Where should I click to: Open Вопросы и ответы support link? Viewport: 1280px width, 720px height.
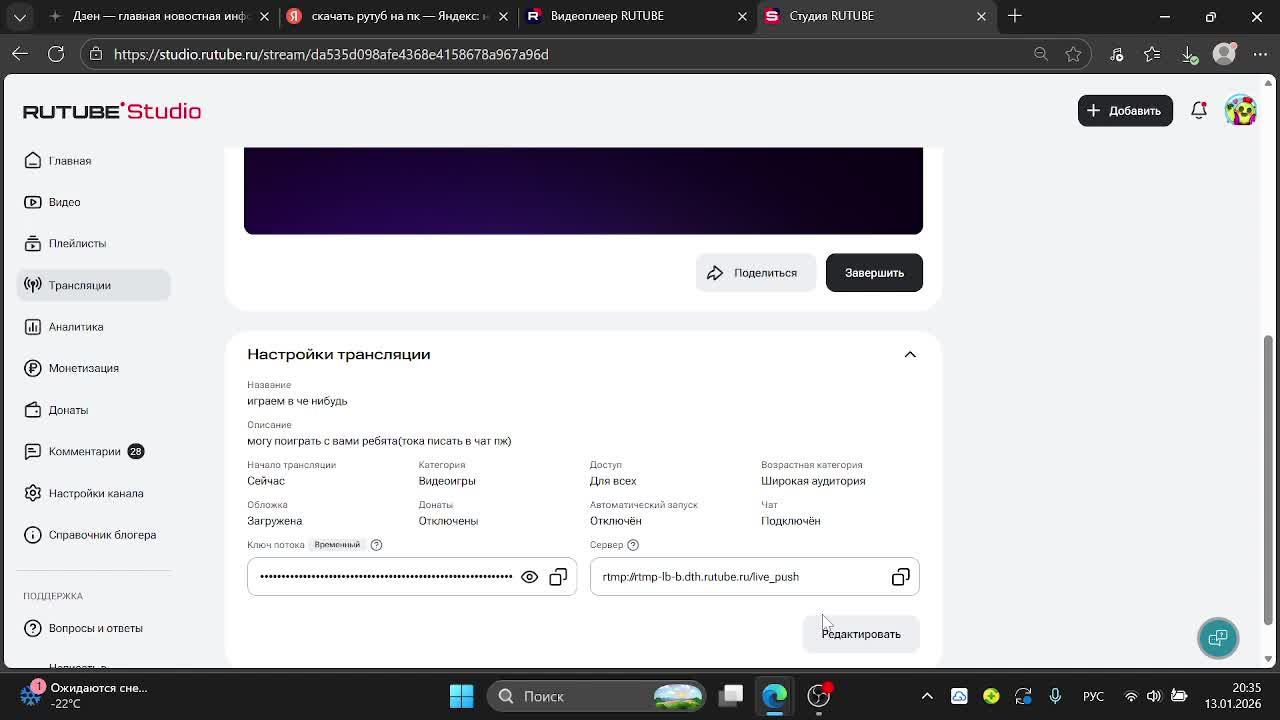click(94, 628)
